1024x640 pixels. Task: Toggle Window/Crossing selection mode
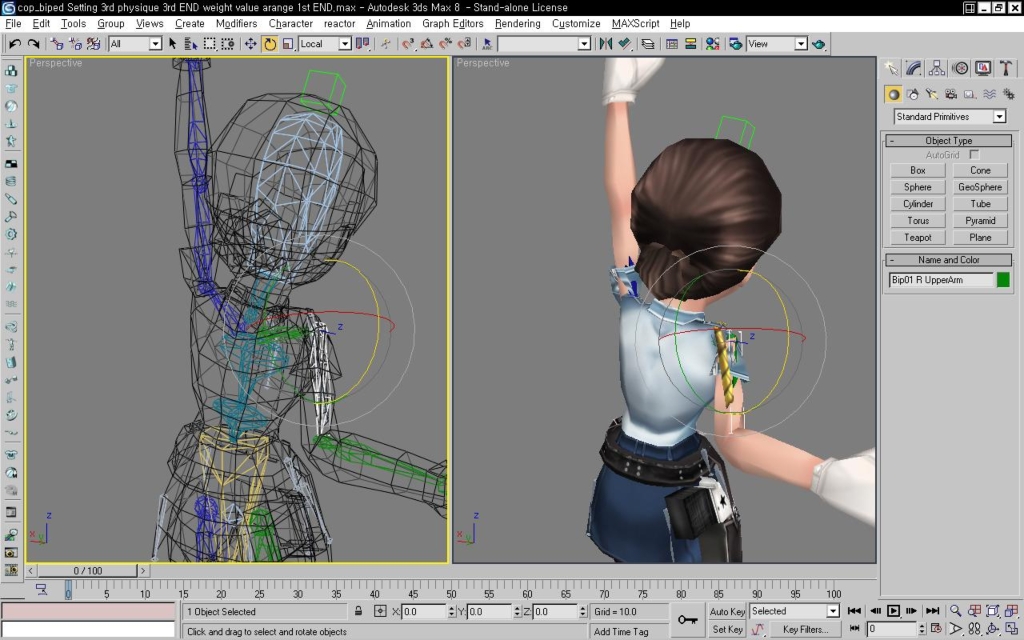click(227, 44)
